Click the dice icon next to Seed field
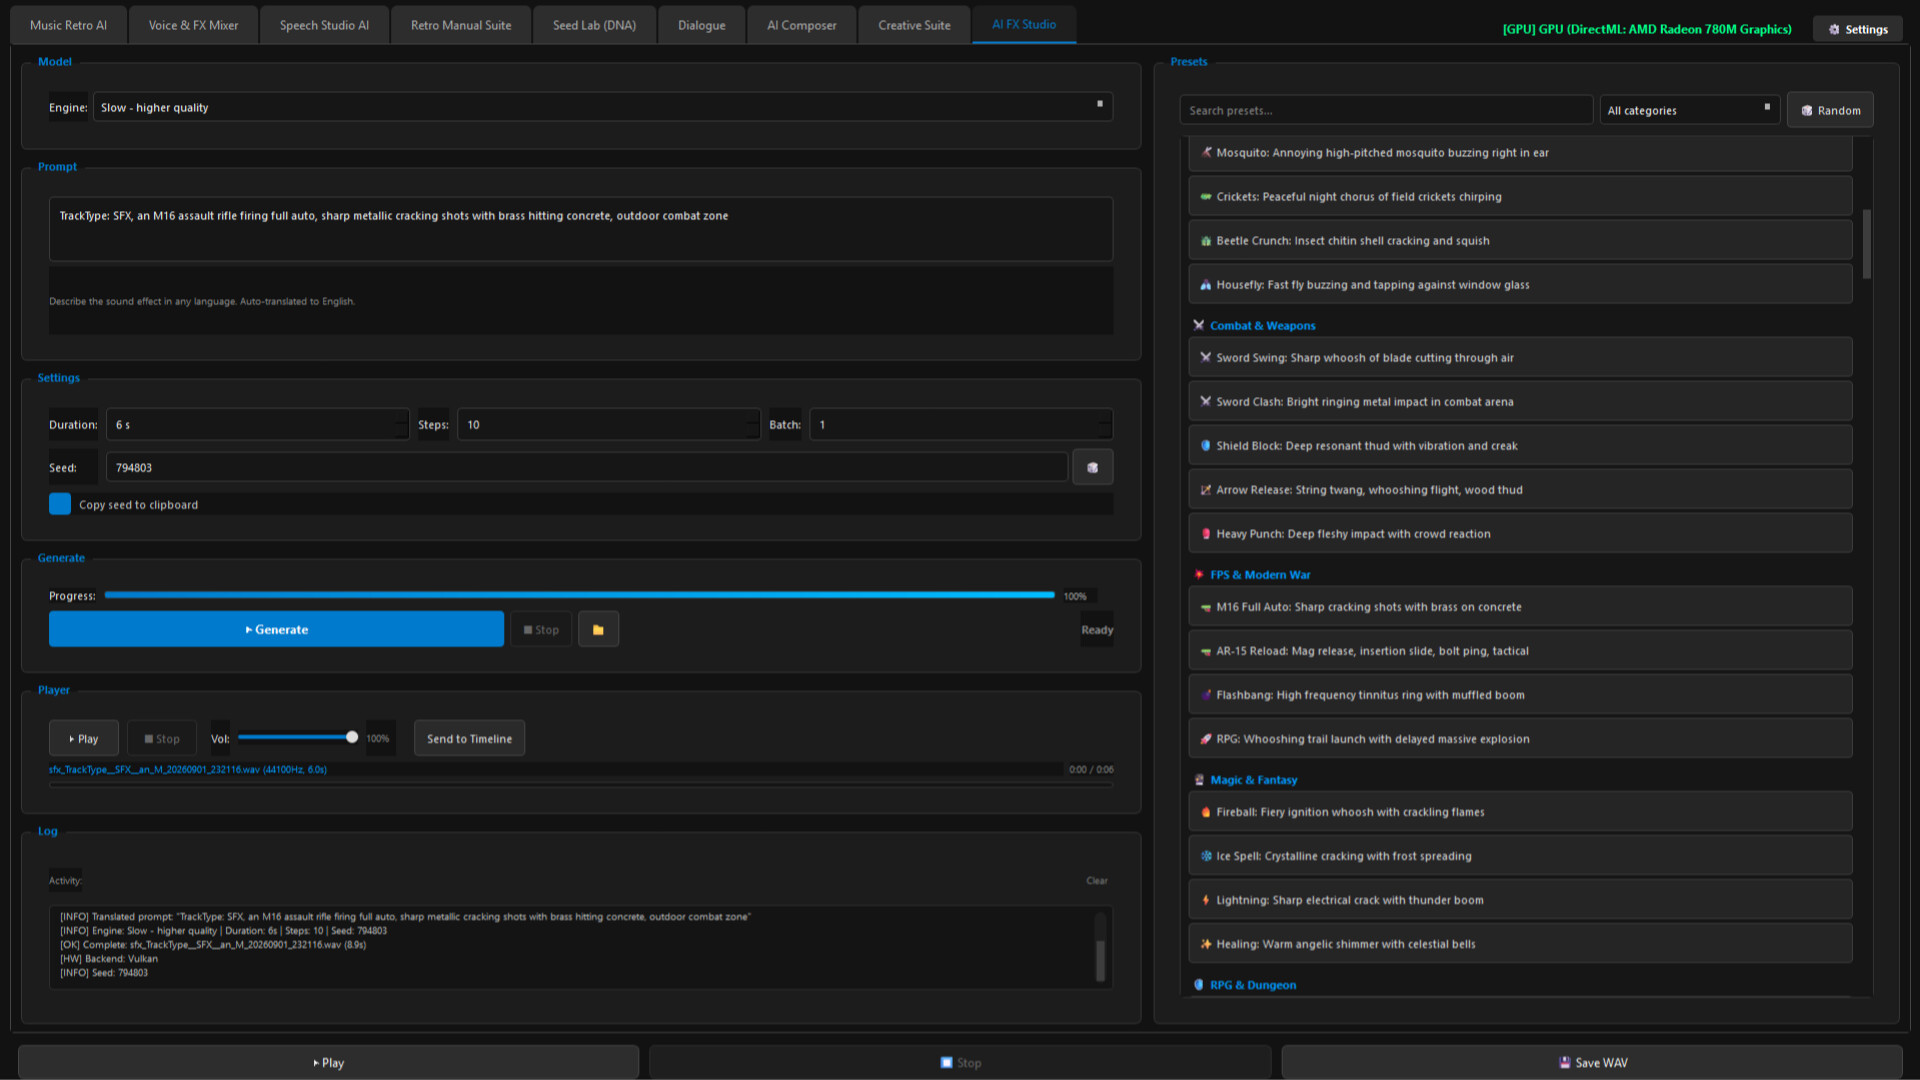1920x1080 pixels. [1092, 467]
